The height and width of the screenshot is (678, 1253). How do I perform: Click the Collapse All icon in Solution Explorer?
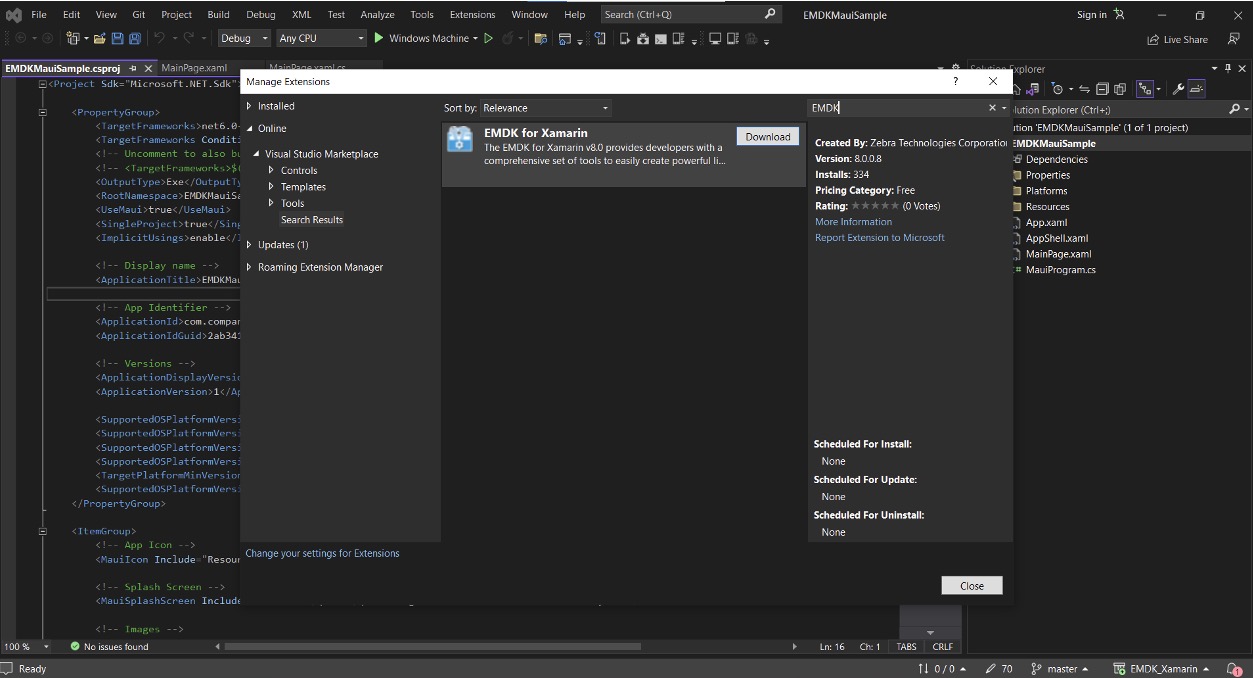(1102, 89)
